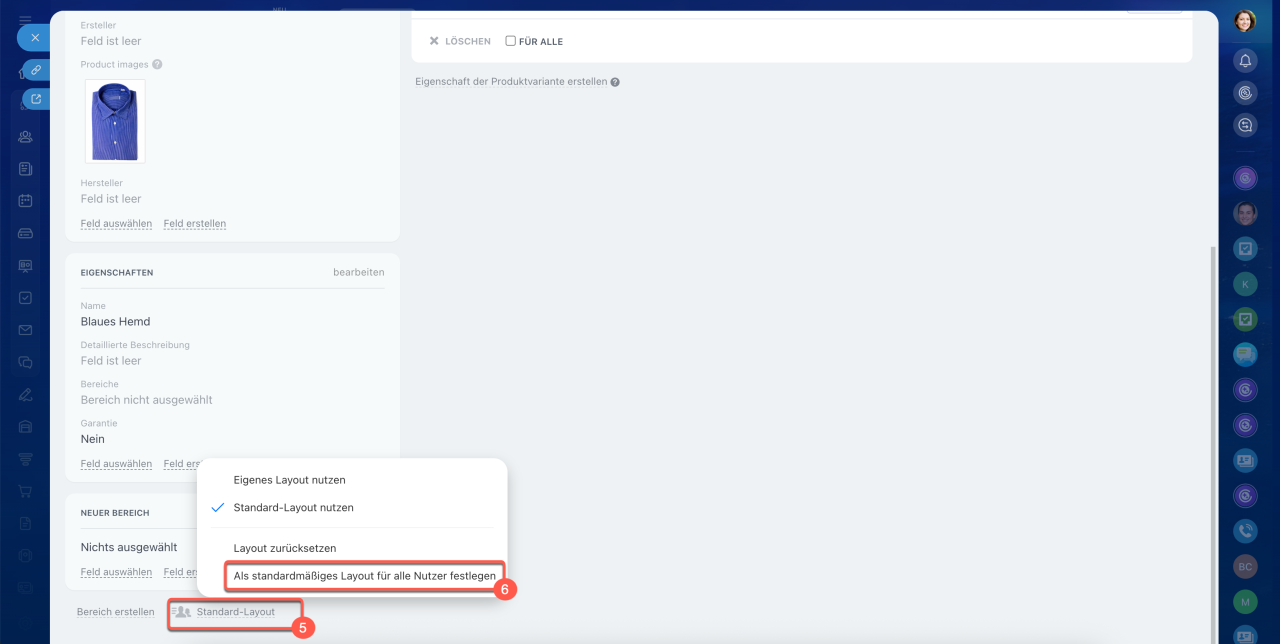Click the user profile avatar
The height and width of the screenshot is (644, 1280).
[x=1245, y=21]
